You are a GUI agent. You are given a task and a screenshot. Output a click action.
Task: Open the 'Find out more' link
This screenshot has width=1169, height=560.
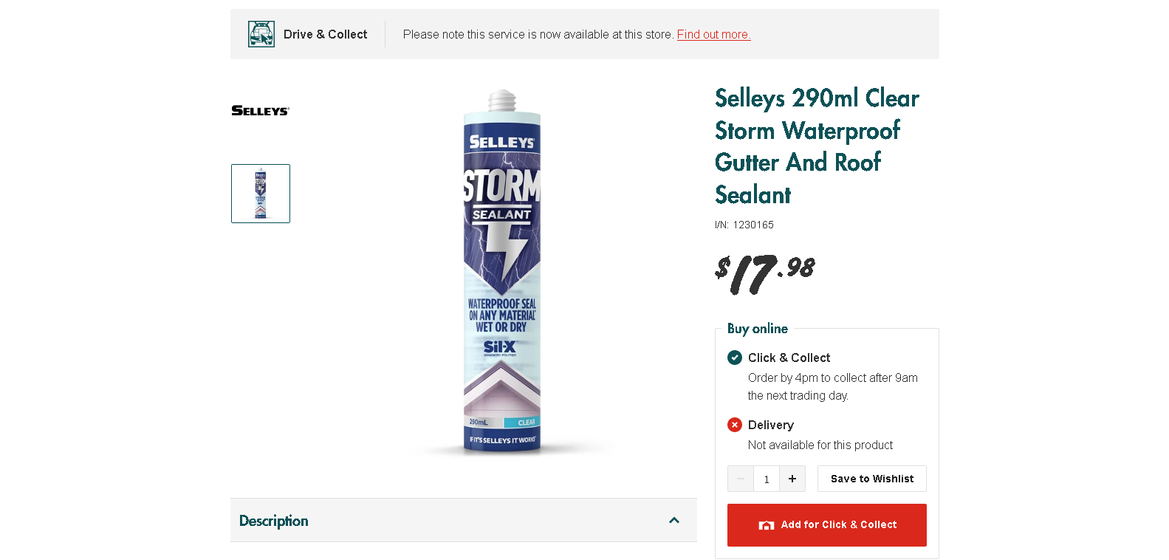713,35
